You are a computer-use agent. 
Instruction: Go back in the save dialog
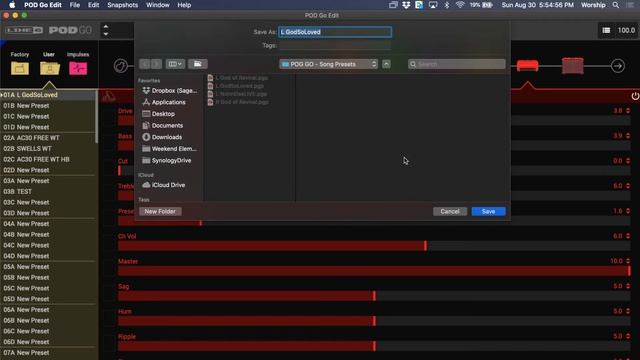[x=144, y=64]
